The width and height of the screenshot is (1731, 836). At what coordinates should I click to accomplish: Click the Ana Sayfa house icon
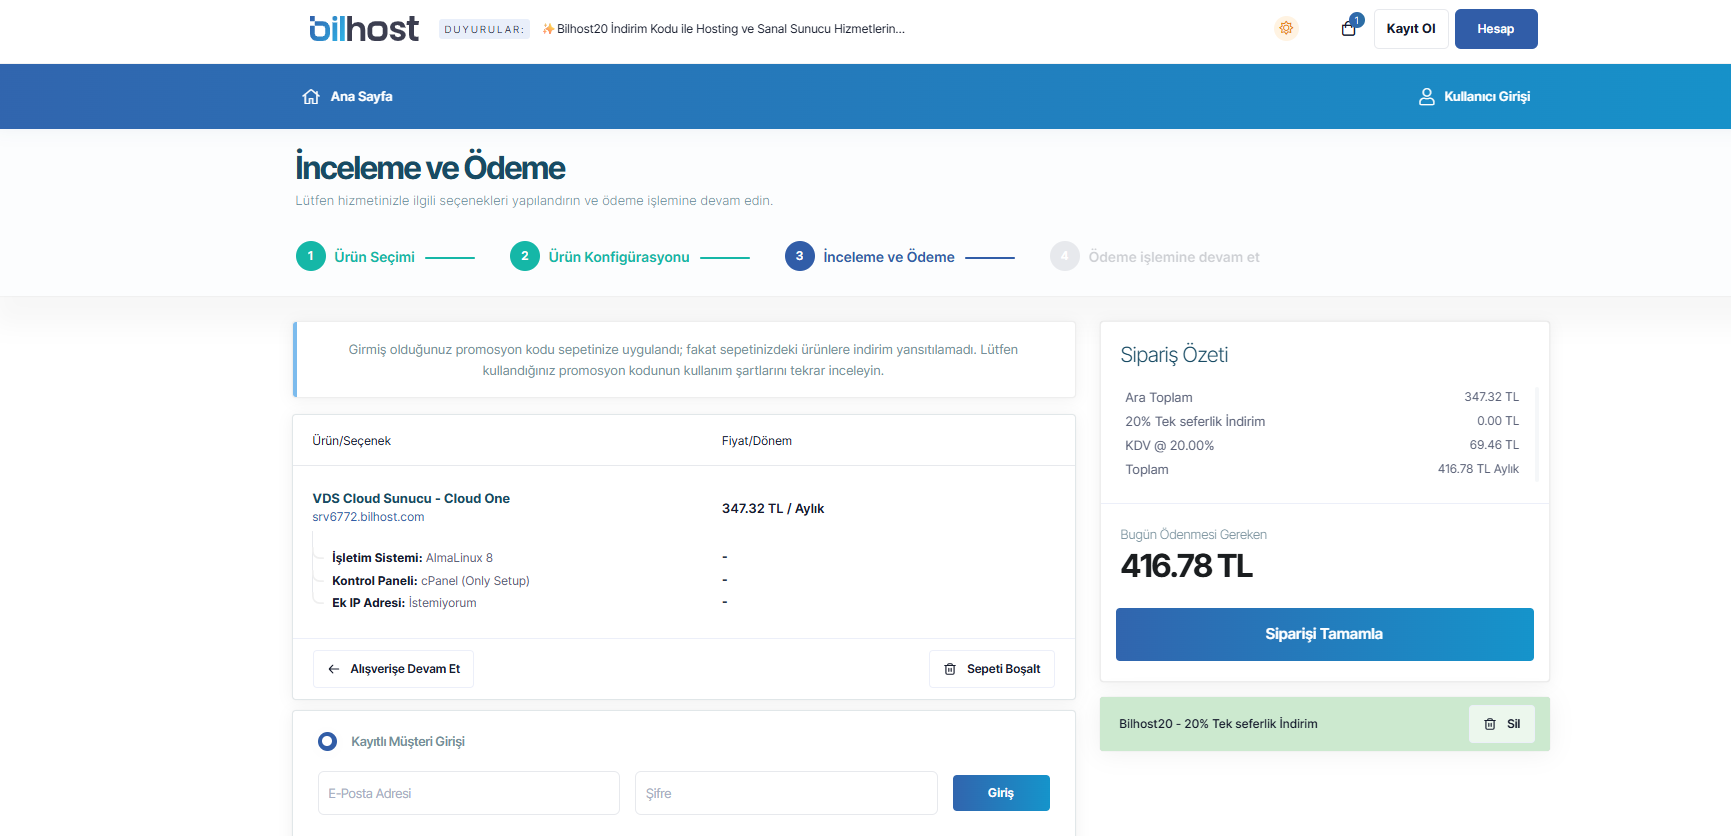click(311, 97)
